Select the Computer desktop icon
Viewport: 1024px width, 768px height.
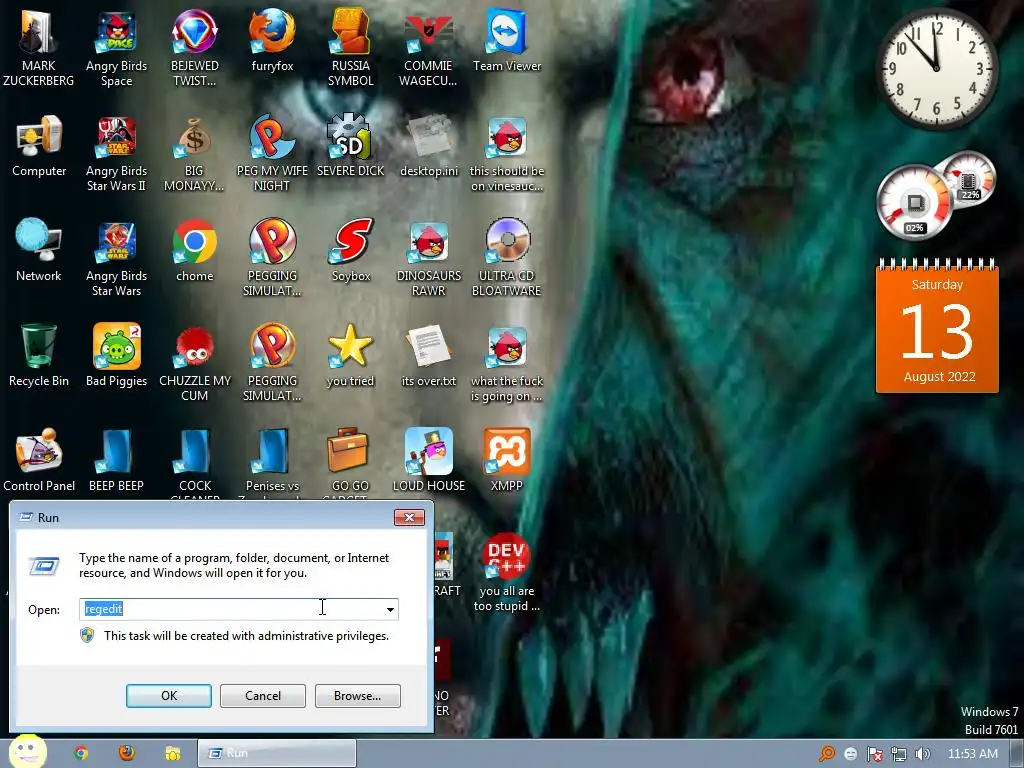click(39, 146)
